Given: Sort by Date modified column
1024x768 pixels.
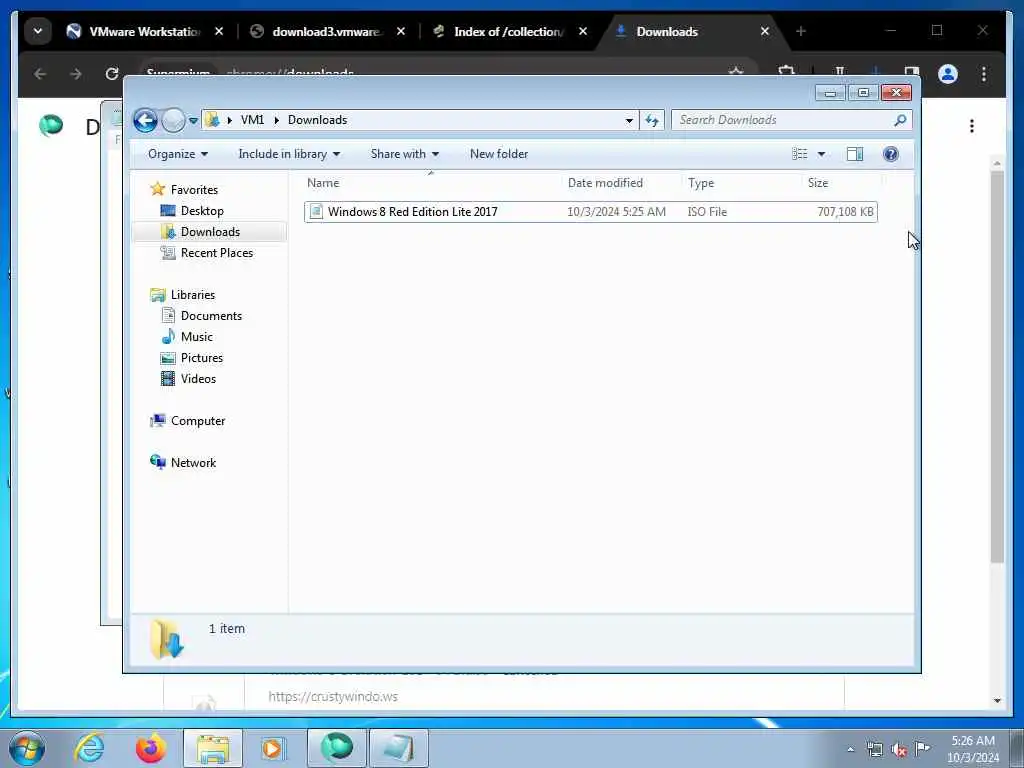Looking at the screenshot, I should [621, 183].
